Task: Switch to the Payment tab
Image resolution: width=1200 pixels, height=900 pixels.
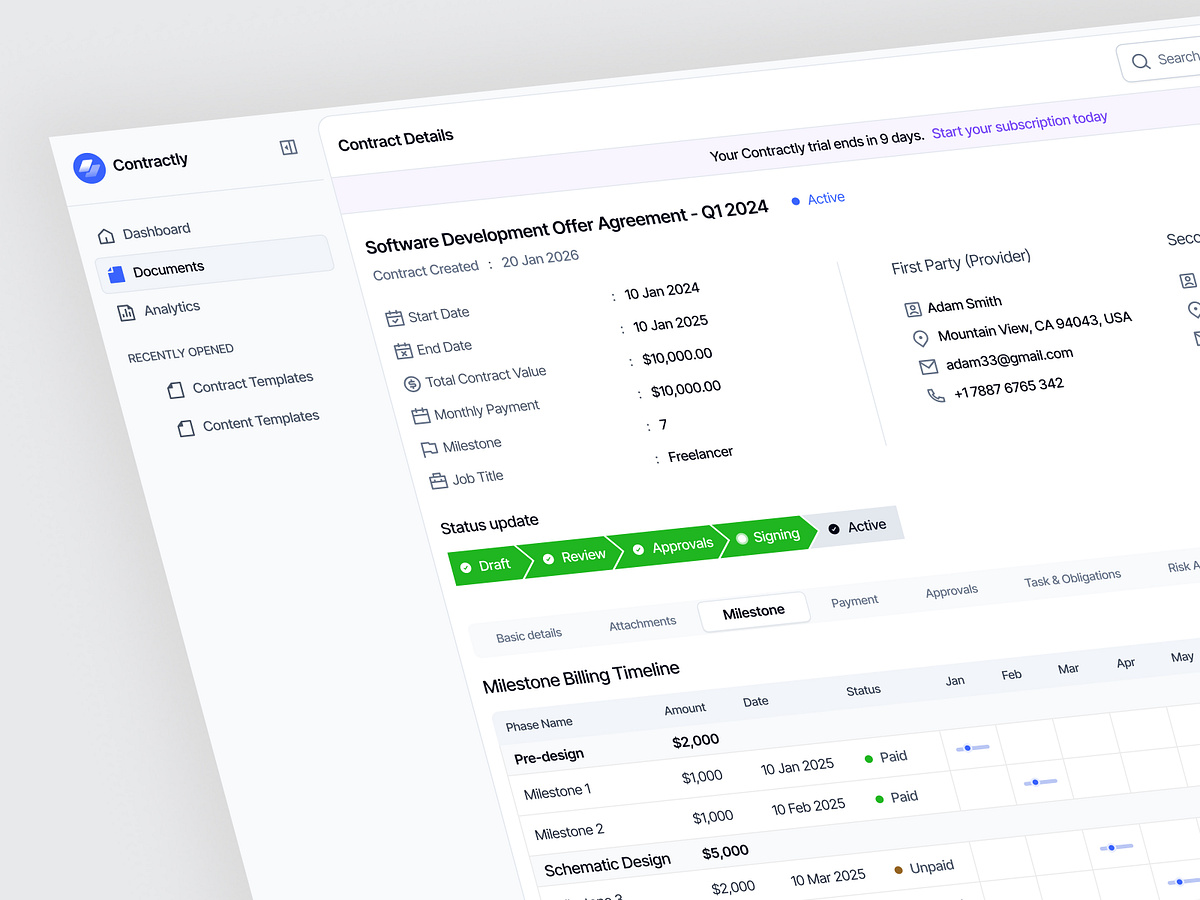Action: (855, 601)
